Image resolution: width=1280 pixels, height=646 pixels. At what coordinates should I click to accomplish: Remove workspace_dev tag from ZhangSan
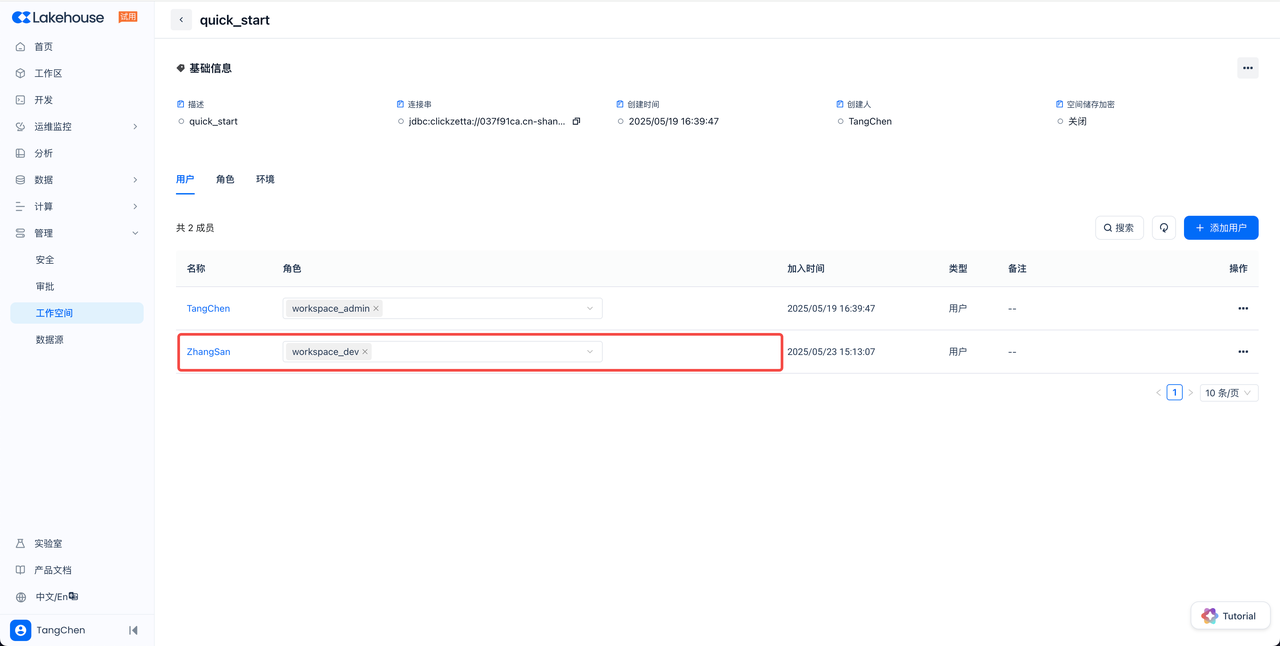365,352
